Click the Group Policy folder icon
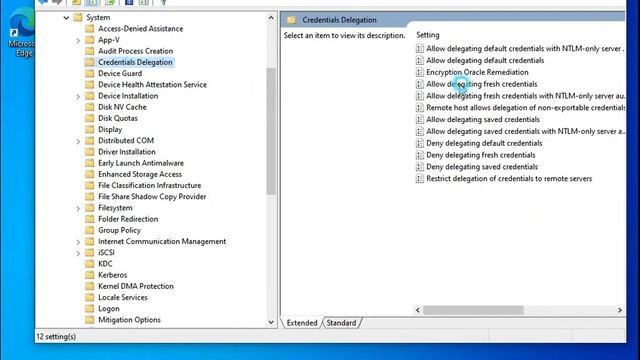 89,230
